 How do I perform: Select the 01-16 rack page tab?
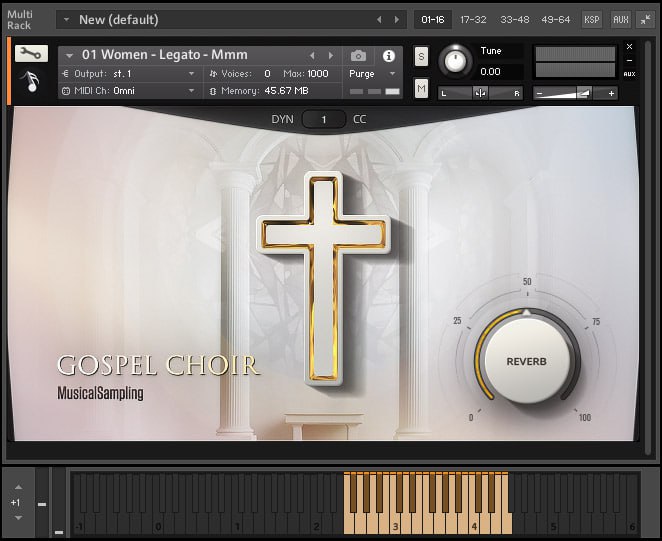[x=433, y=19]
